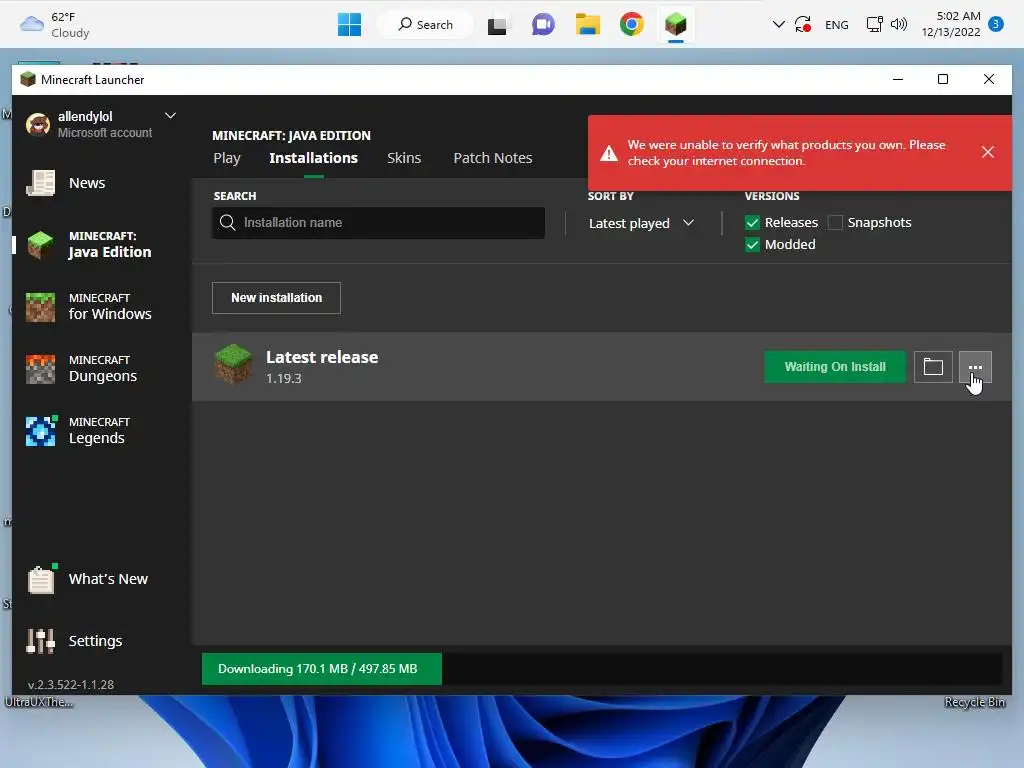1024x768 pixels.
Task: Click the launcher version v.2.3.522-1.1.28 text
Action: (x=71, y=684)
